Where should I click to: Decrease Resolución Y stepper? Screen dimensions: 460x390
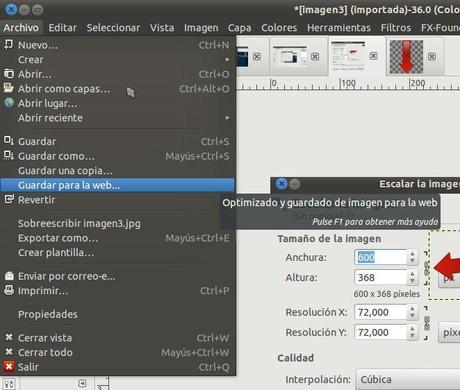click(x=412, y=336)
